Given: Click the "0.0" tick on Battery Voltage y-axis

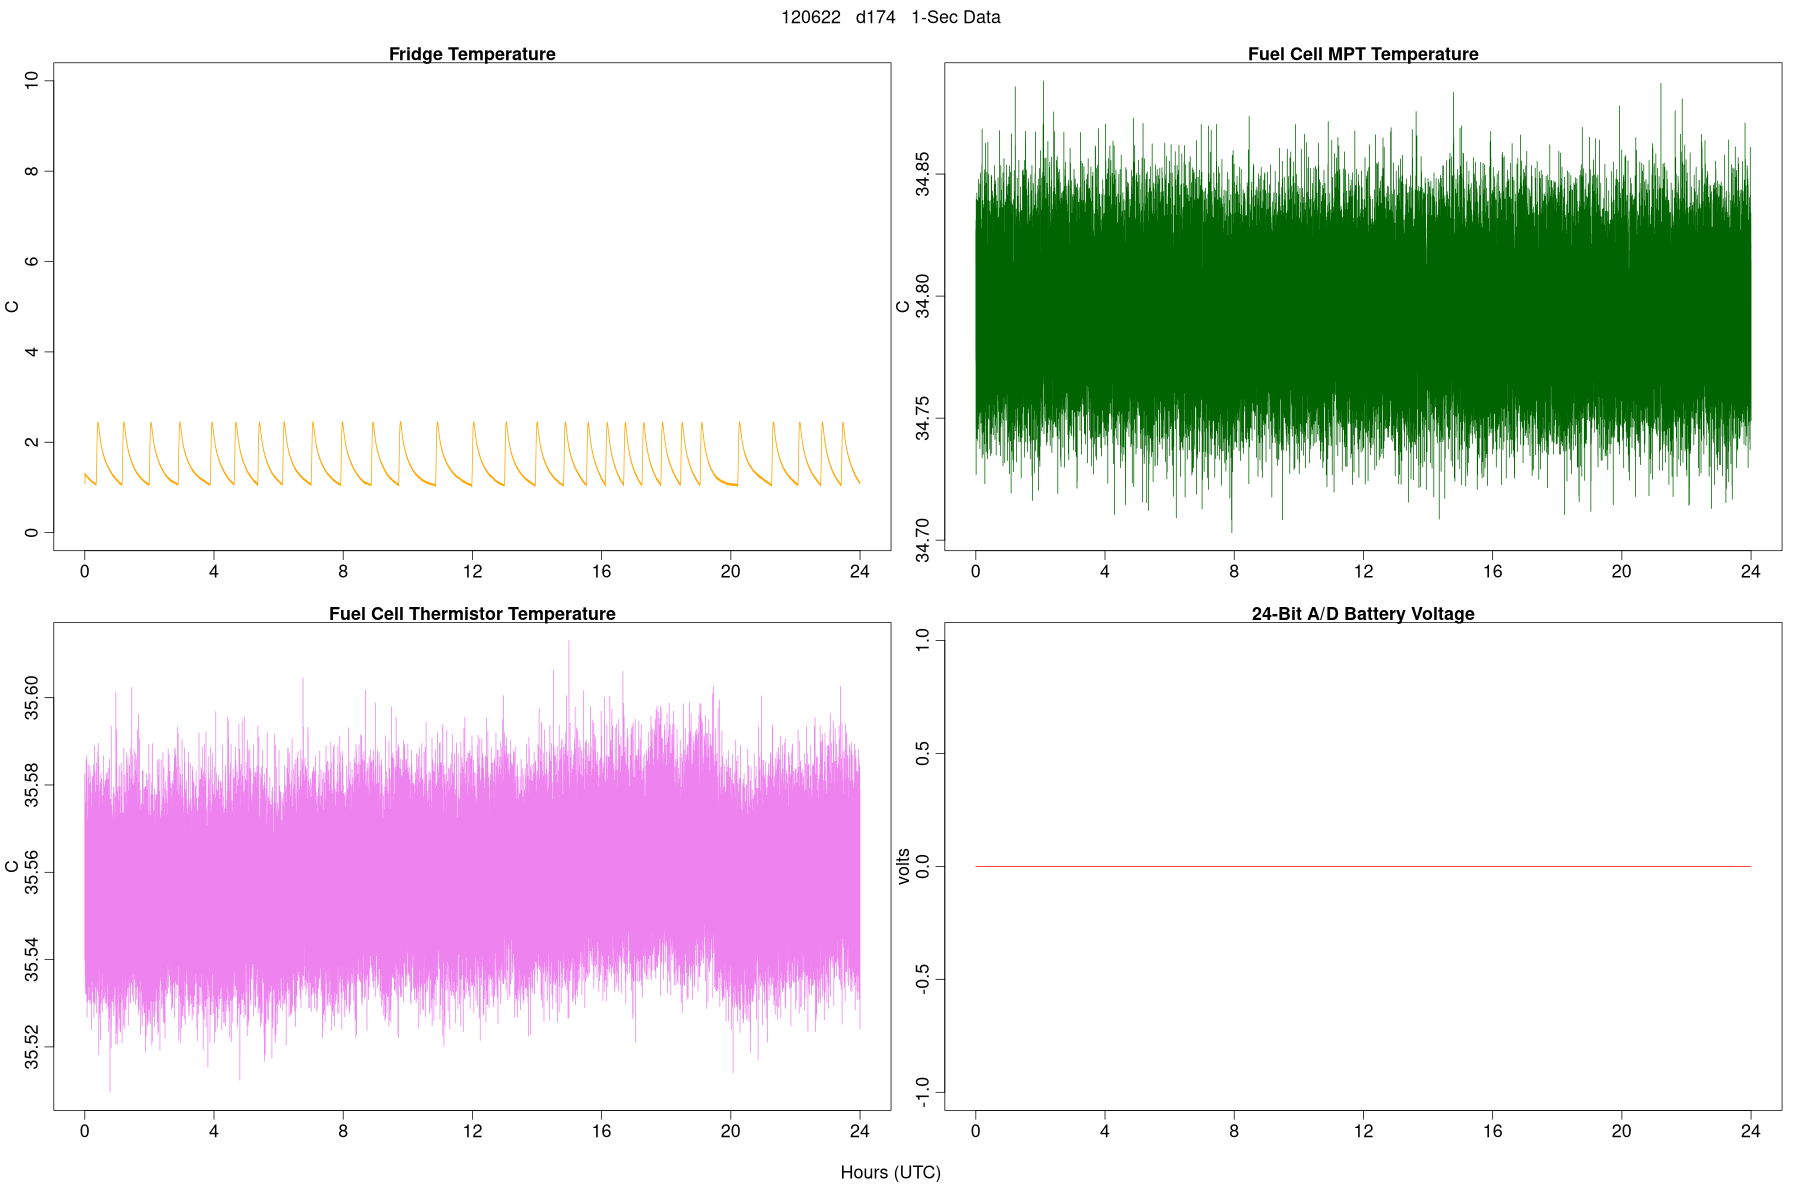Looking at the screenshot, I should (923, 866).
